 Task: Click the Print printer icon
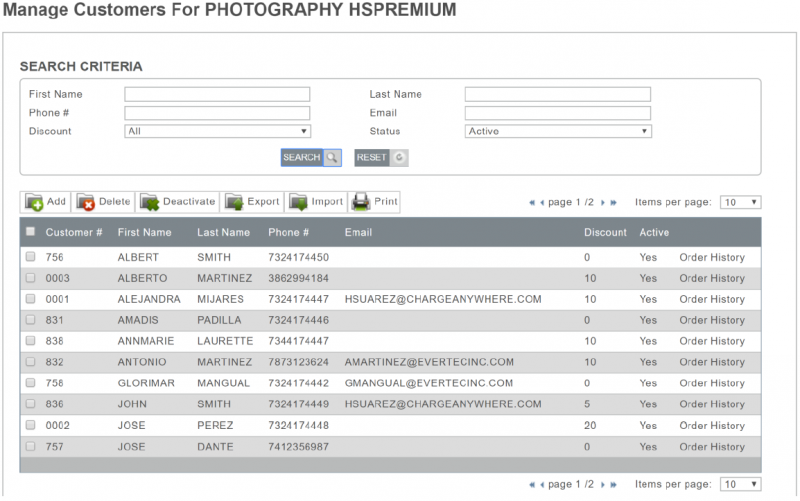(x=361, y=202)
